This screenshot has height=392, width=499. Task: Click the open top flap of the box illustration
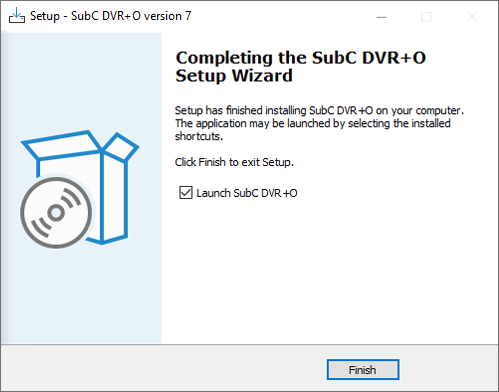[x=62, y=144]
